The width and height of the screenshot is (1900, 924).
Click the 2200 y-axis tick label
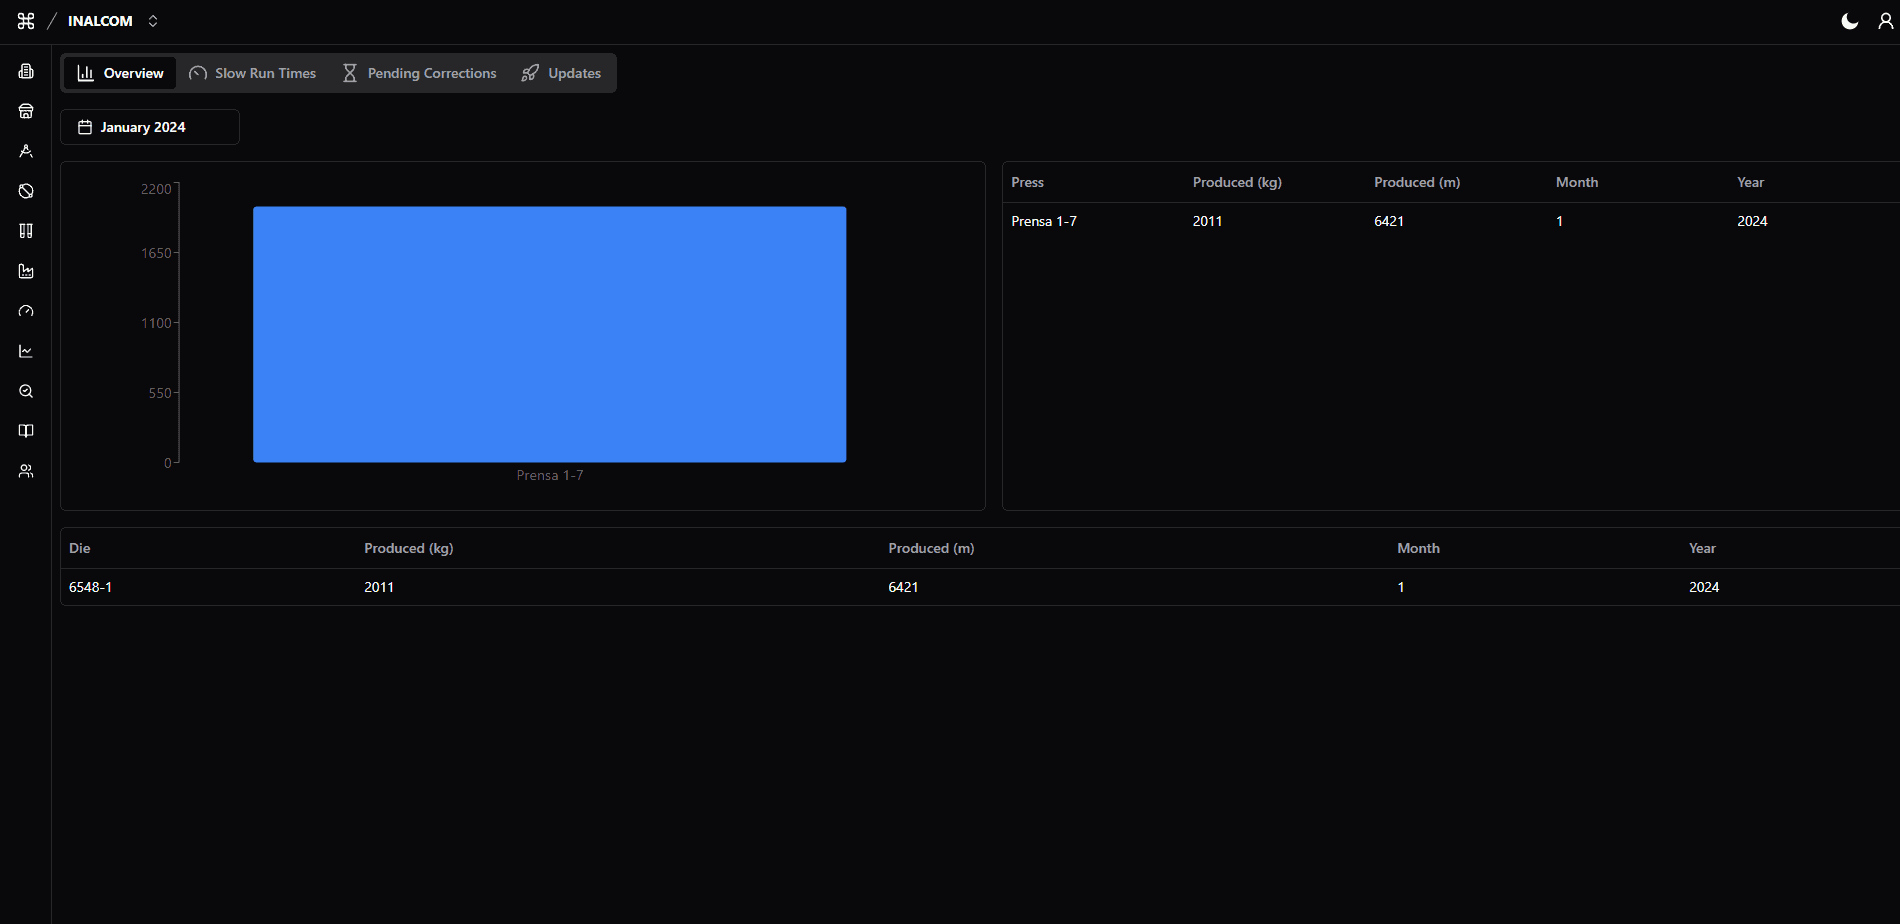(x=156, y=189)
